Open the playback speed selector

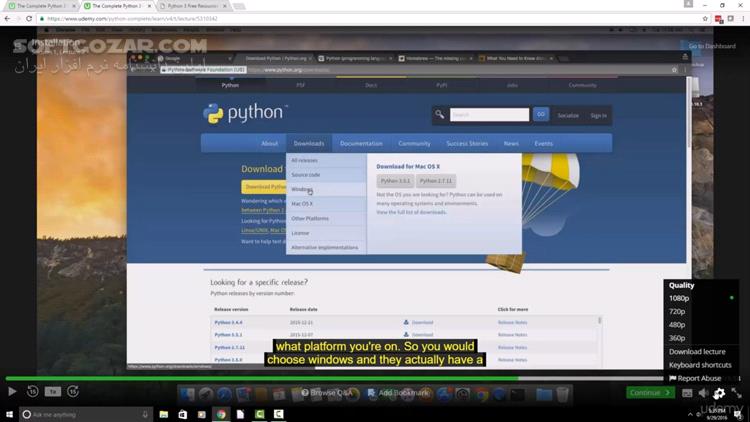coord(53,391)
